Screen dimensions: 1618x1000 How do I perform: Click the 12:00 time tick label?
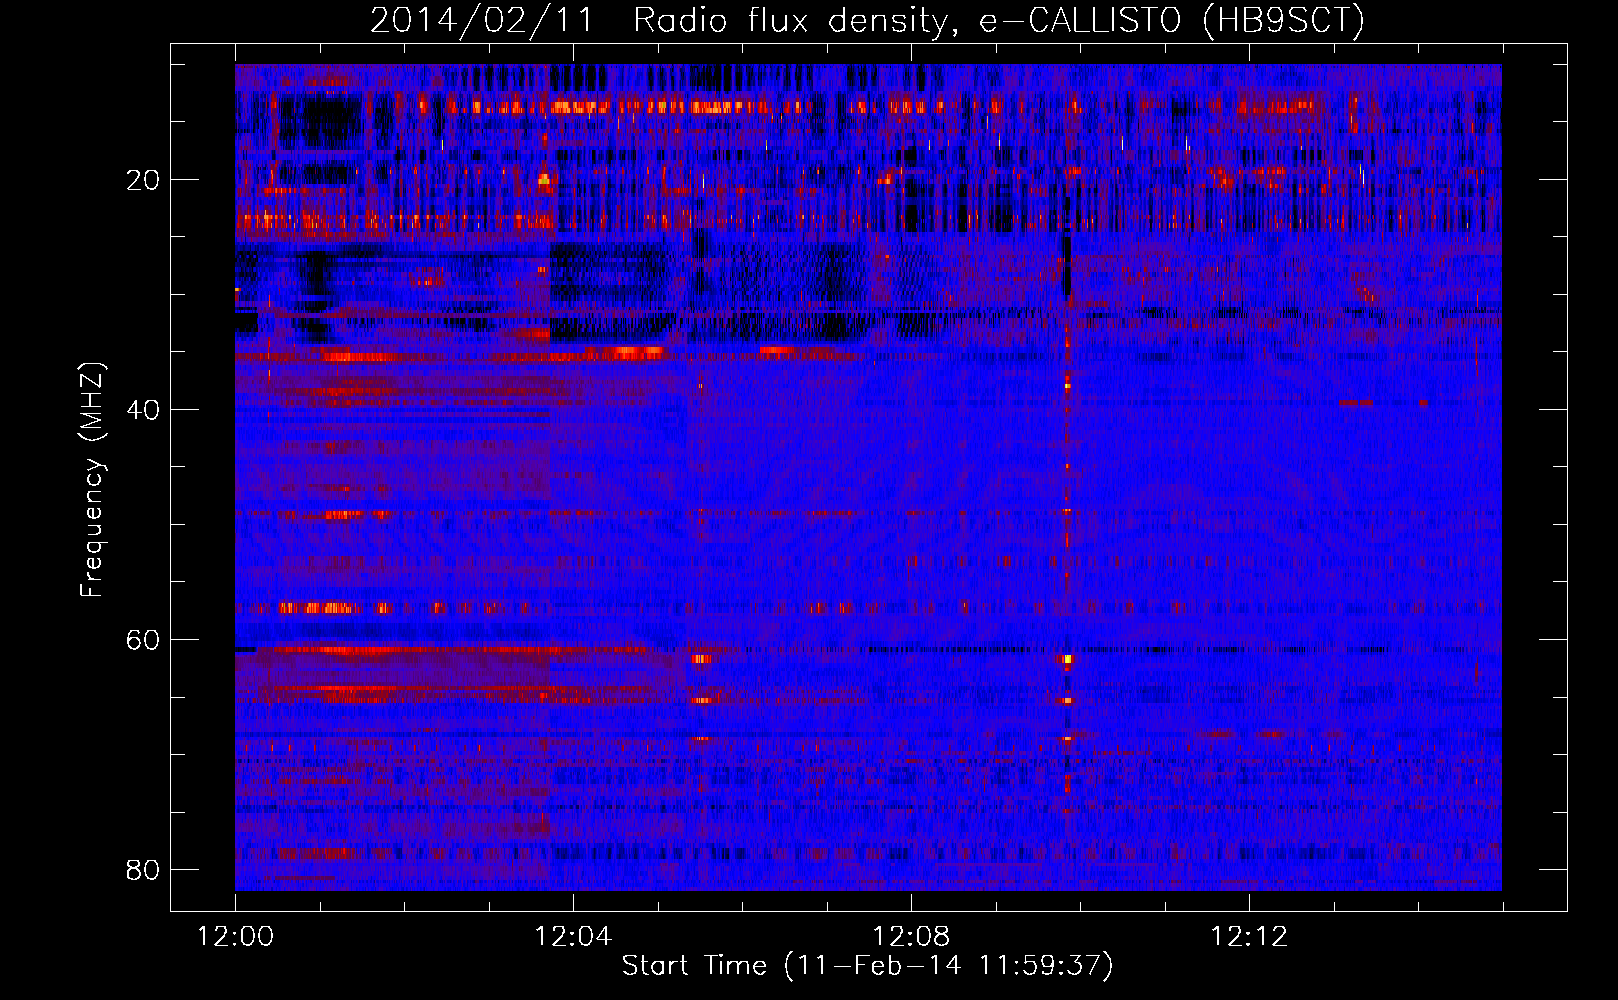tap(235, 937)
